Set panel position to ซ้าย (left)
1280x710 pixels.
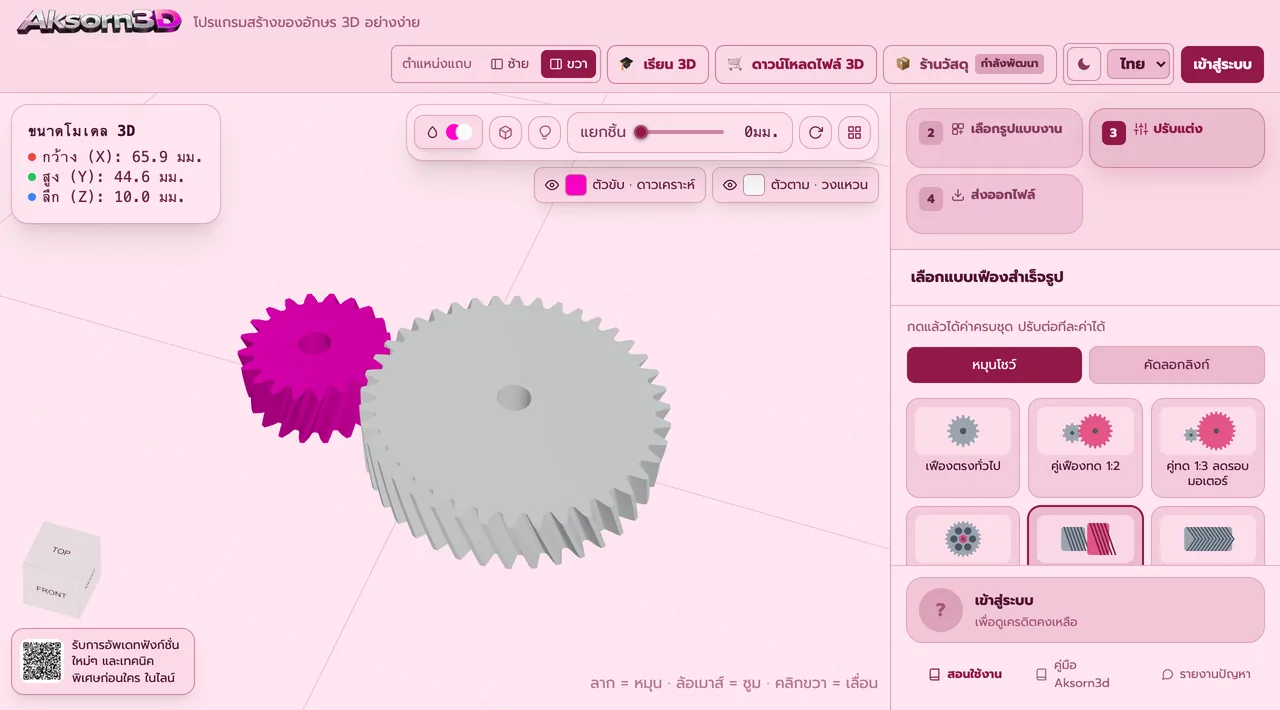510,64
